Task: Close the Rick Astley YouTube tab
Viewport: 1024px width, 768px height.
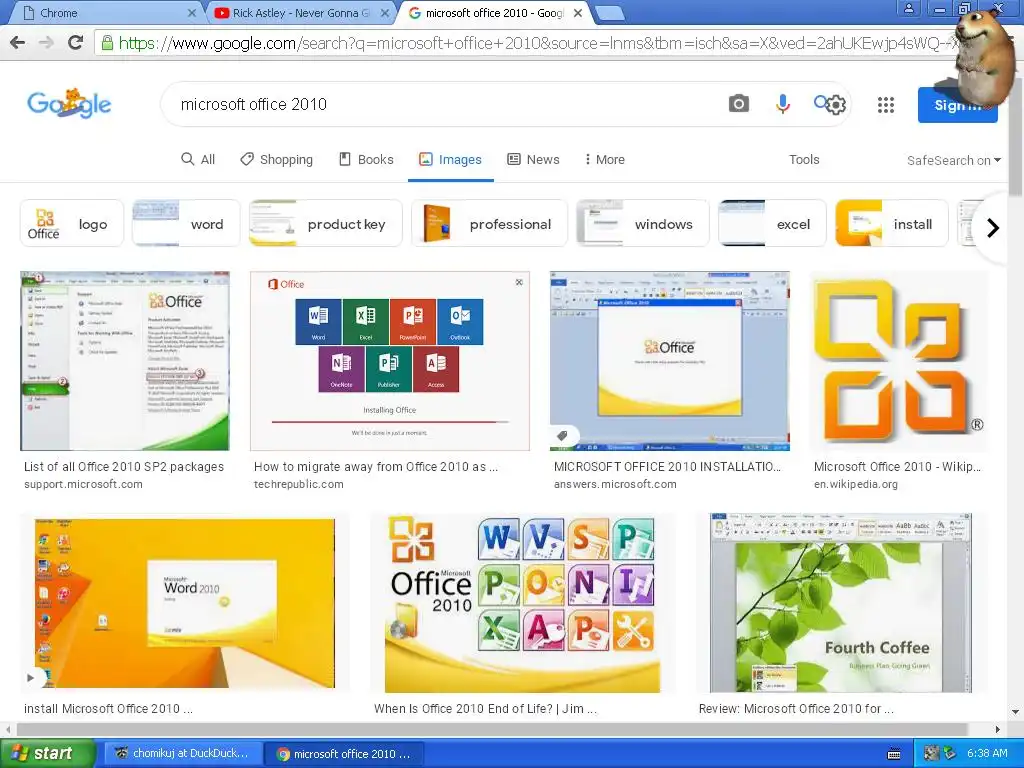Action: coord(385,13)
